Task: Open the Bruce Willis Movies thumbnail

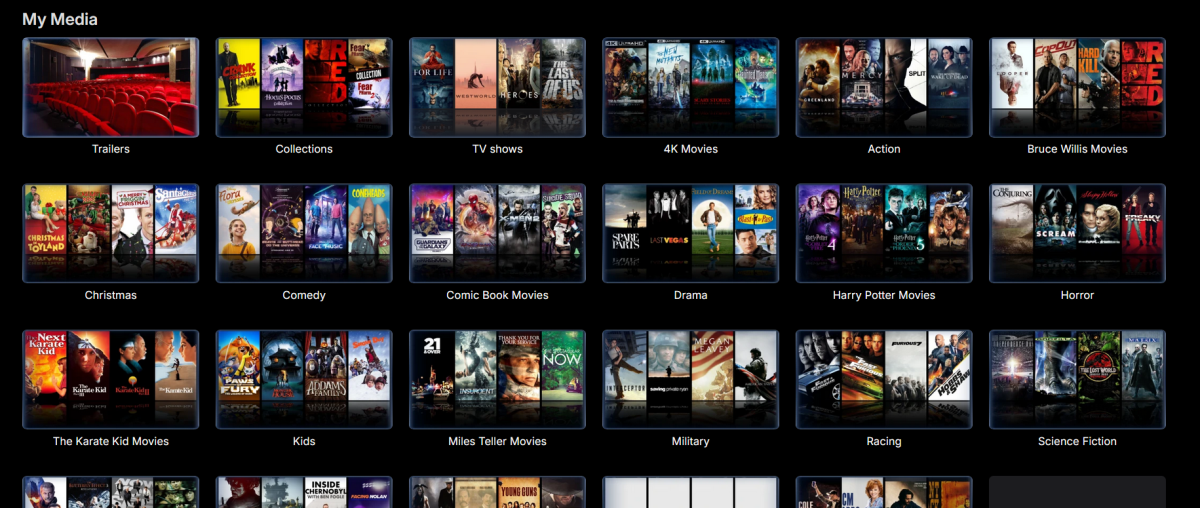Action: click(x=1077, y=87)
